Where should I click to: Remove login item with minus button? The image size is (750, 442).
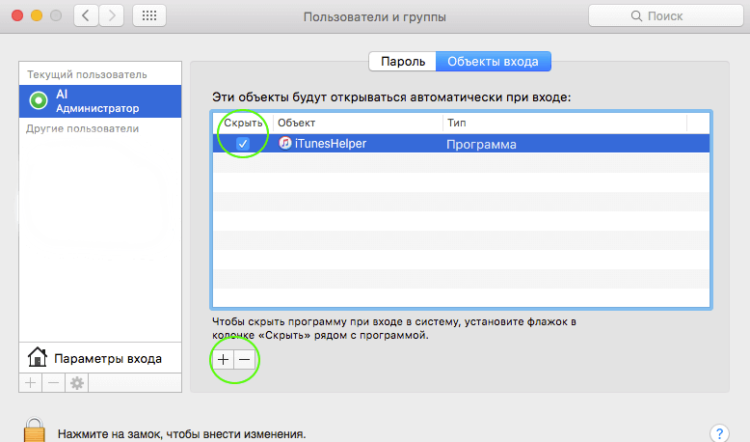coord(244,360)
